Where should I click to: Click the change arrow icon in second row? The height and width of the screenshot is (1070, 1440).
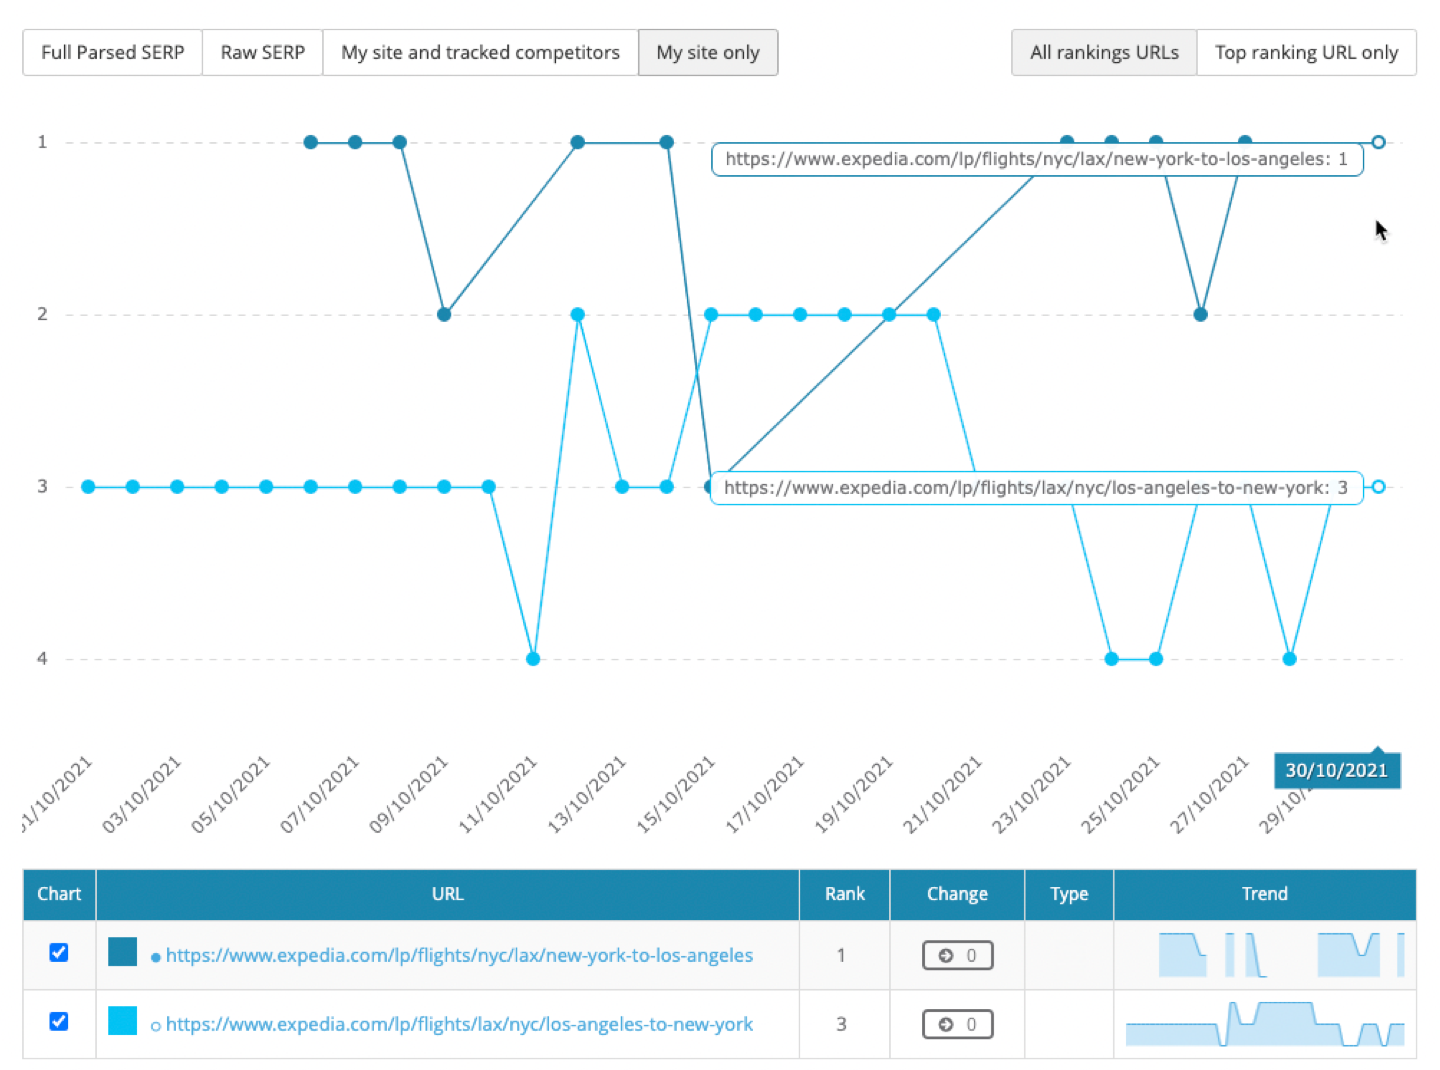click(946, 1025)
